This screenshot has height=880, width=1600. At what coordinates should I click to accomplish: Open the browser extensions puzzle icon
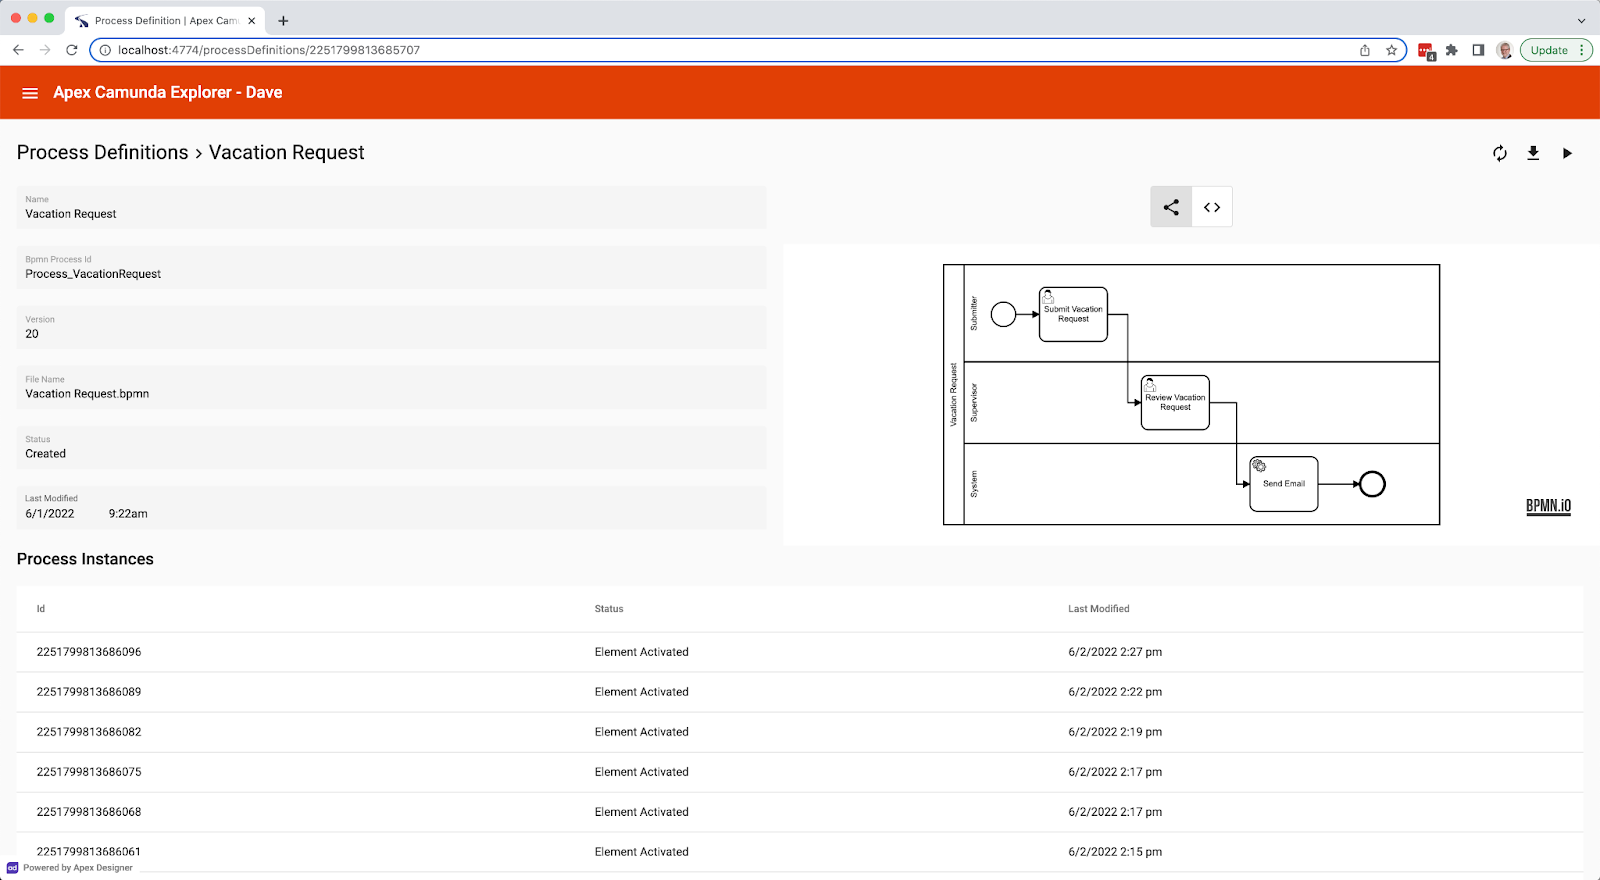coord(1452,50)
